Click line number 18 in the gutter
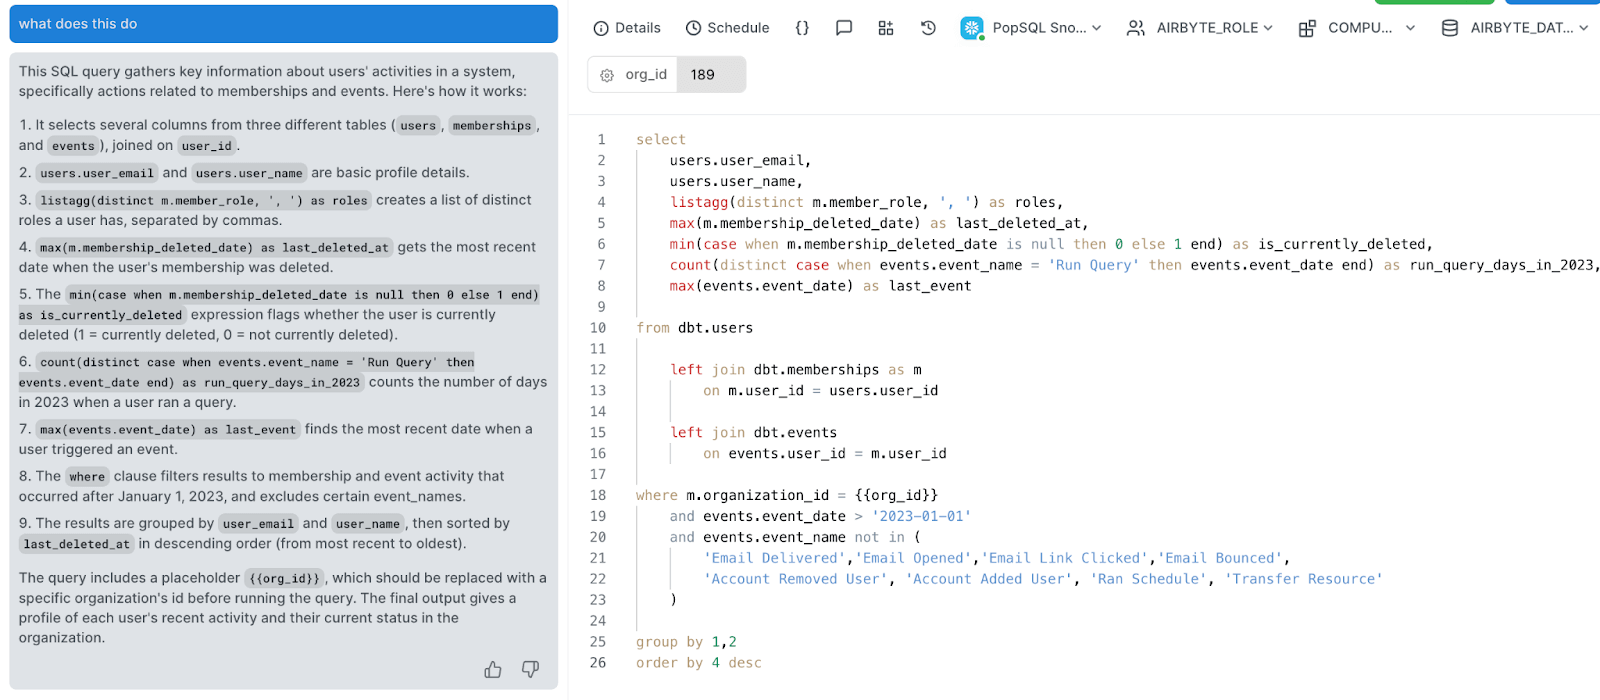This screenshot has height=700, width=1600. (598, 496)
